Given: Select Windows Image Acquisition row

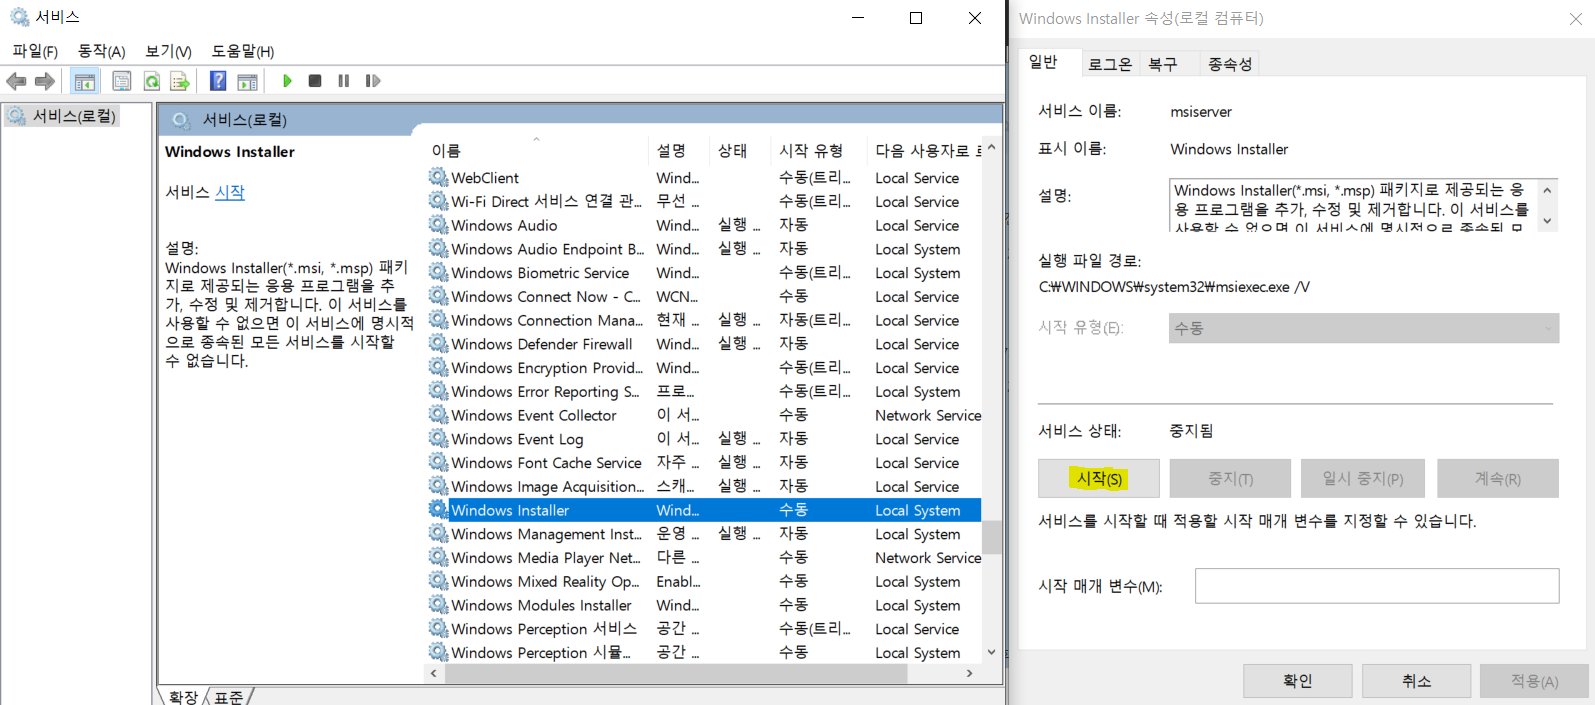Looking at the screenshot, I should point(704,486).
